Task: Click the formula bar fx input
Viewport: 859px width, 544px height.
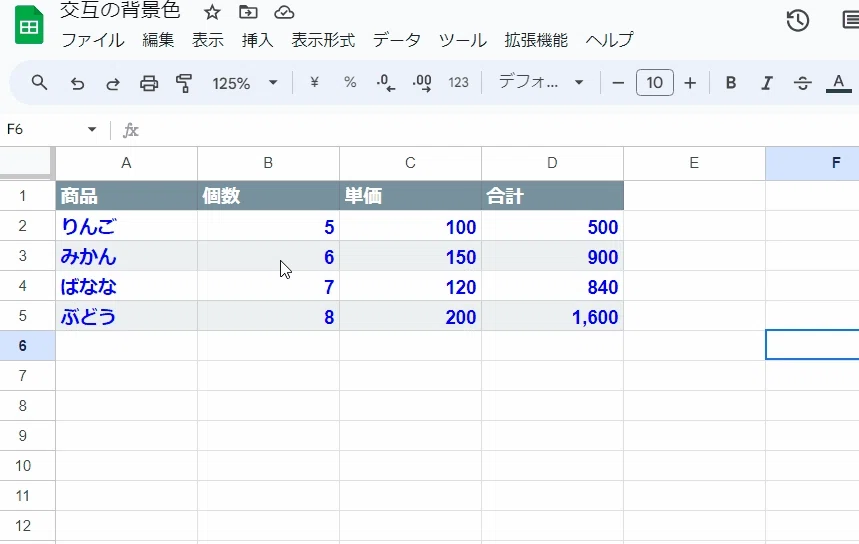Action: 499,130
